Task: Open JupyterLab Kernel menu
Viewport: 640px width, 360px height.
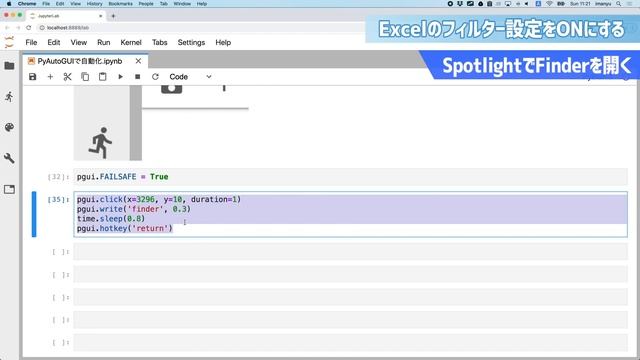Action: coord(131,42)
